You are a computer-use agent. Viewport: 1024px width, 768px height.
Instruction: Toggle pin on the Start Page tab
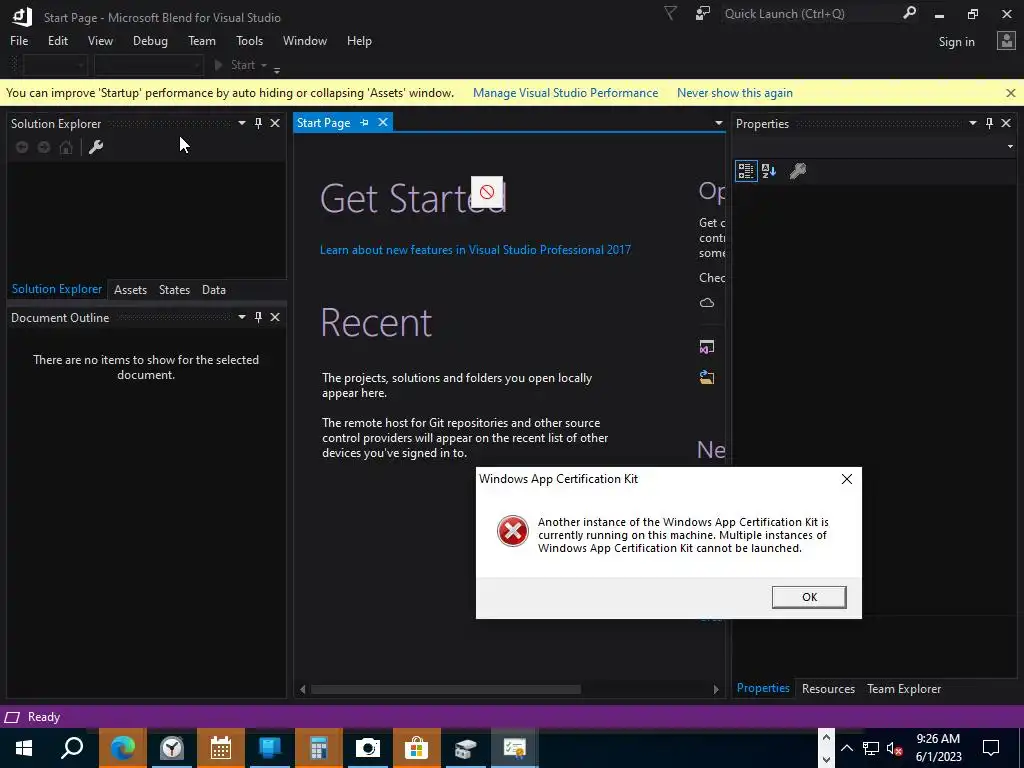tap(364, 122)
